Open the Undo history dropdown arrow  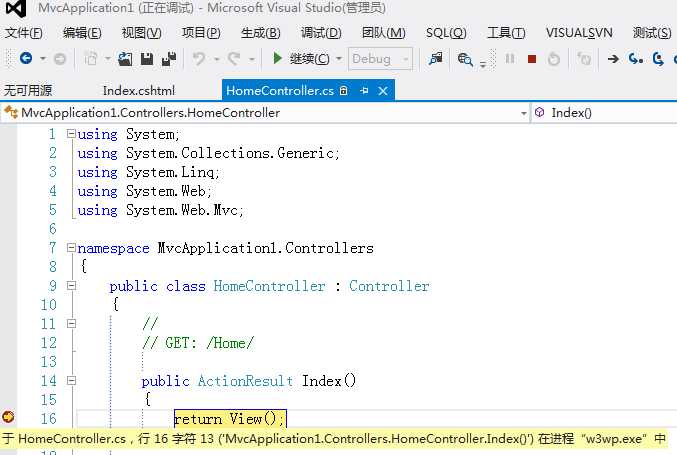pos(216,58)
